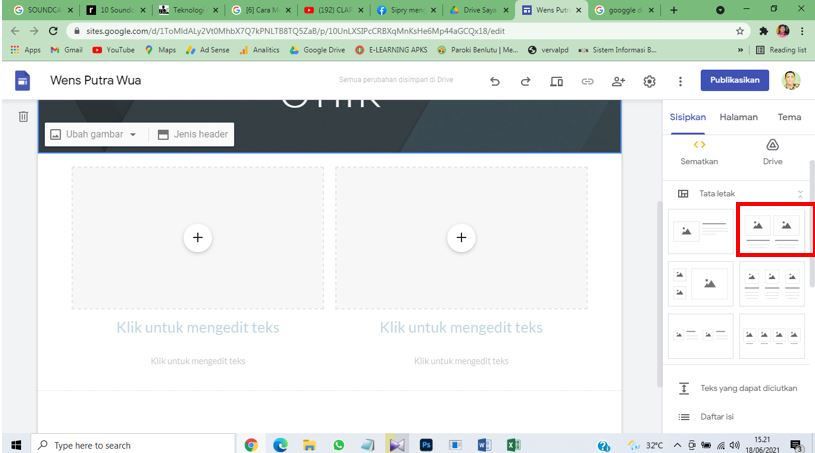Open the more options three-dot menu
This screenshot has height=453, width=815.
[680, 81]
